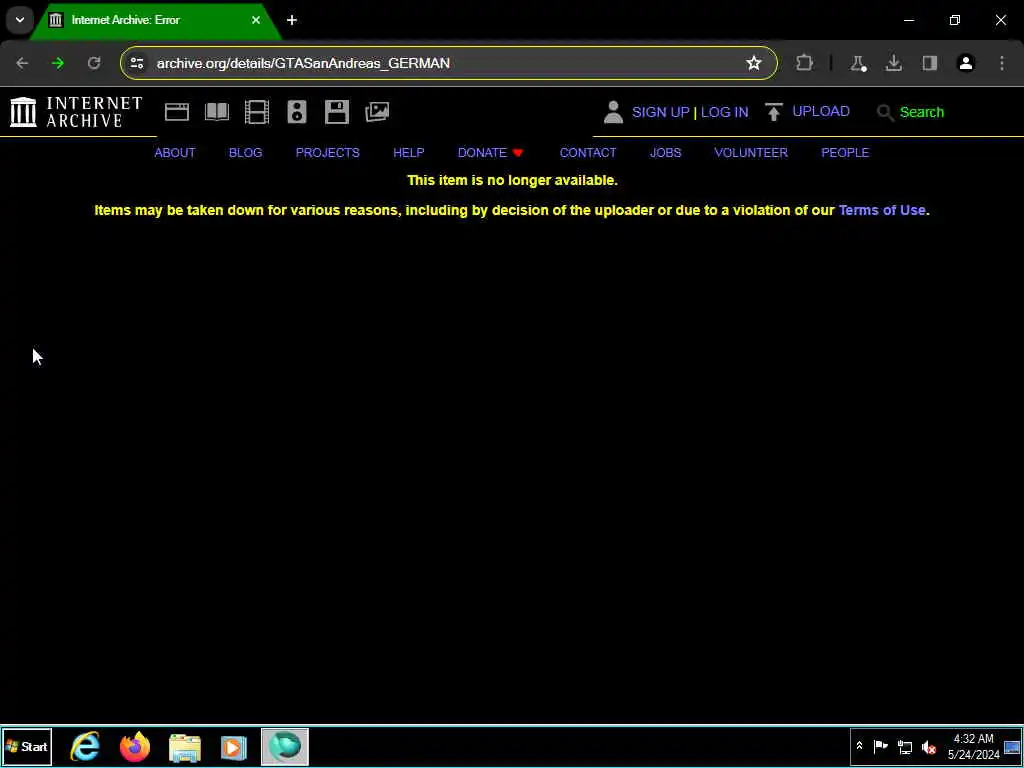Image resolution: width=1024 pixels, height=768 pixels.
Task: Click the Internet Archive logo
Action: pos(76,112)
